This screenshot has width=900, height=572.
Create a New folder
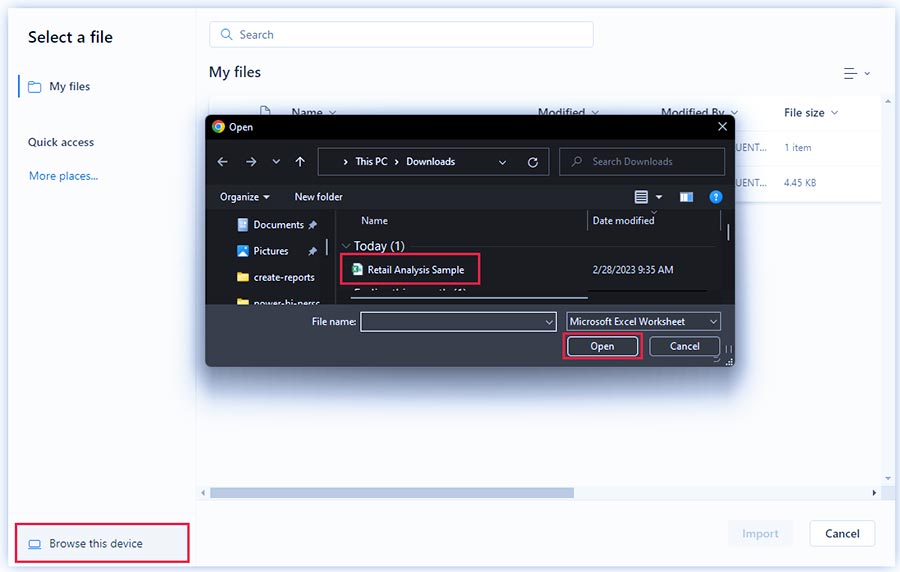319,197
